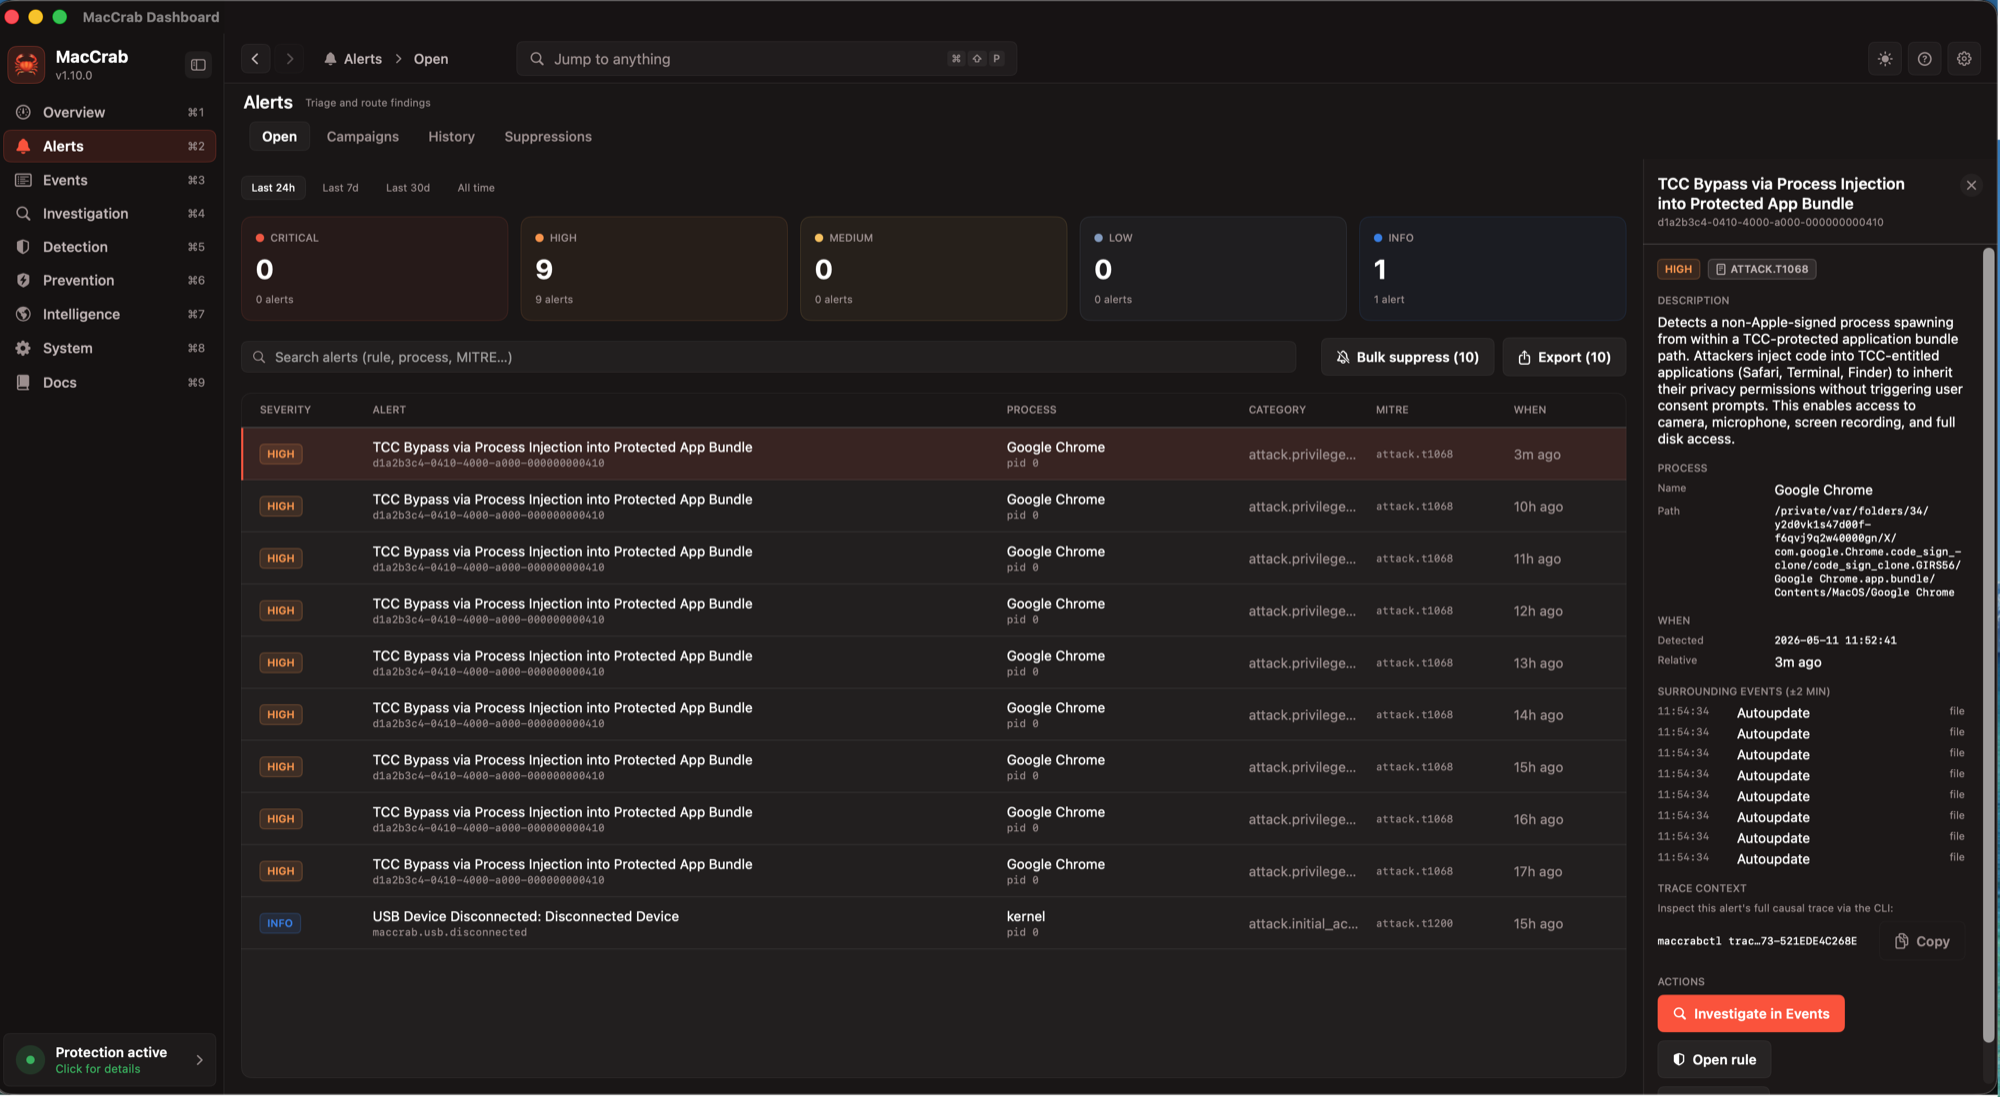Sort by the SEVERITY column header

click(285, 410)
